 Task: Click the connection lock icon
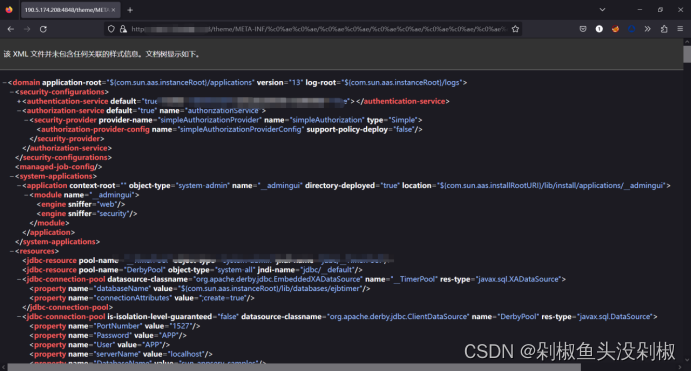click(x=123, y=29)
